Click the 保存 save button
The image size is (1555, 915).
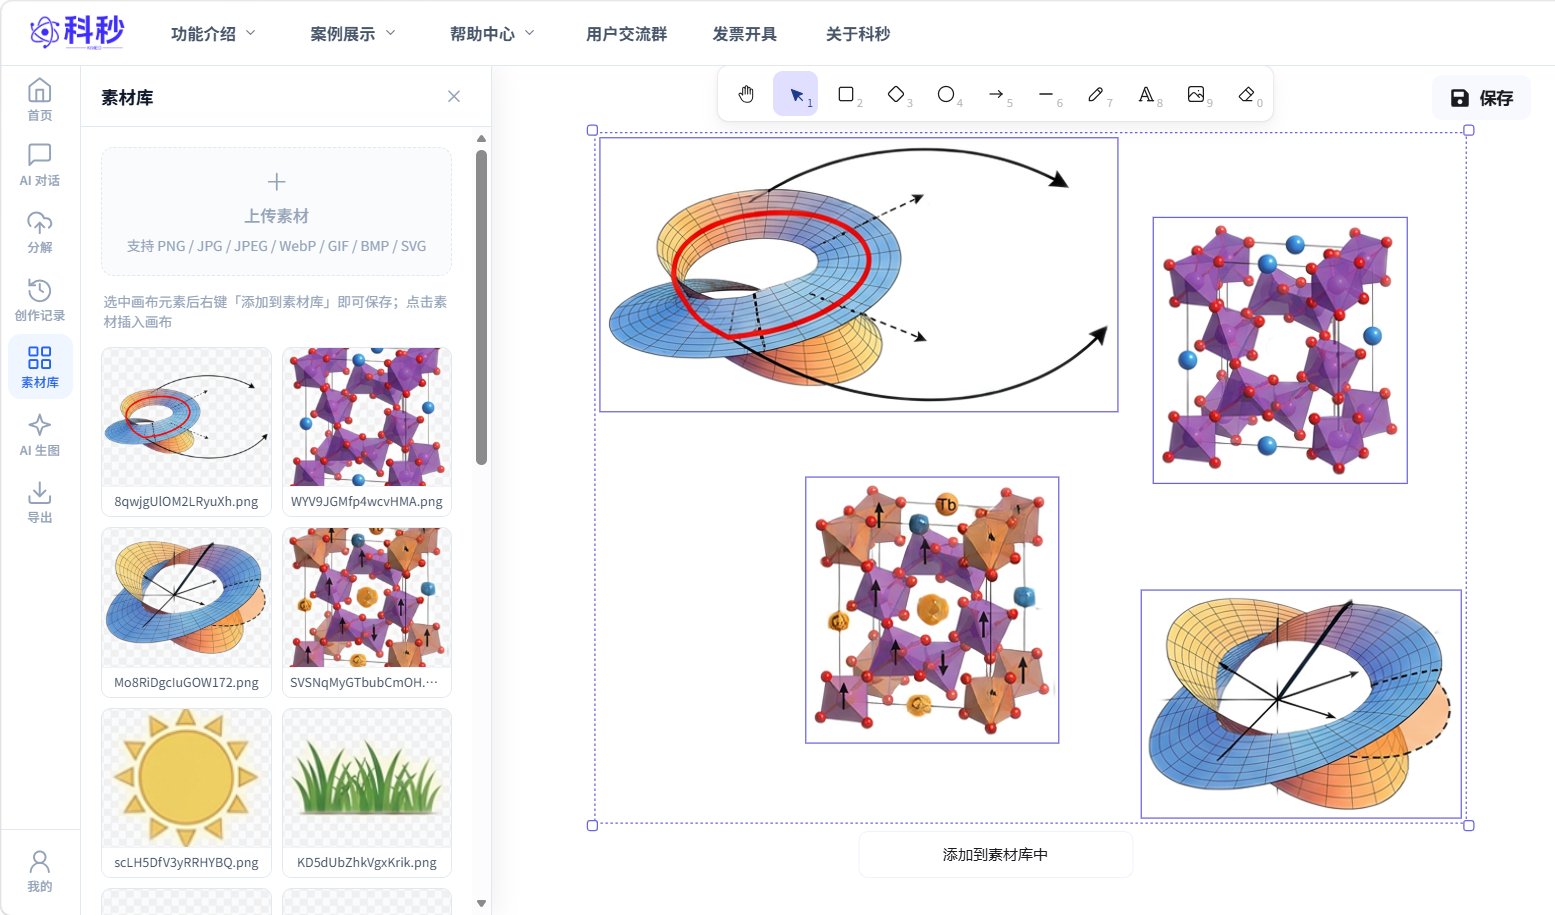click(x=1481, y=98)
